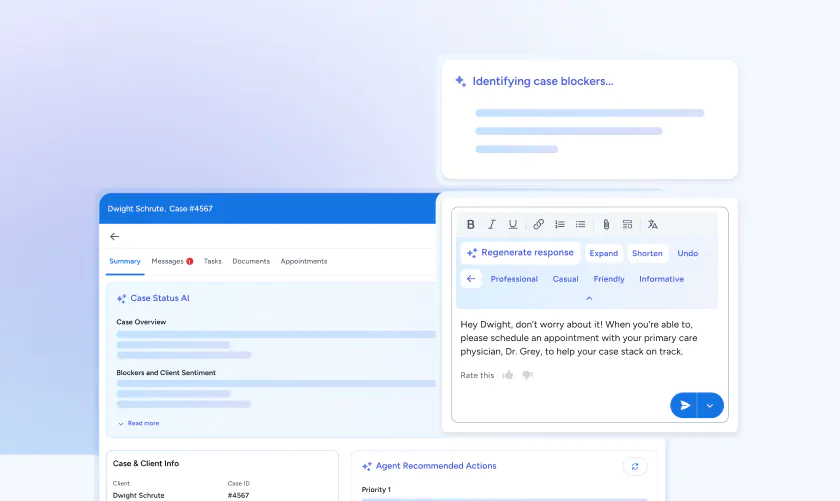Go back using the arrow under the case header
This screenshot has width=840, height=501.
(x=115, y=236)
